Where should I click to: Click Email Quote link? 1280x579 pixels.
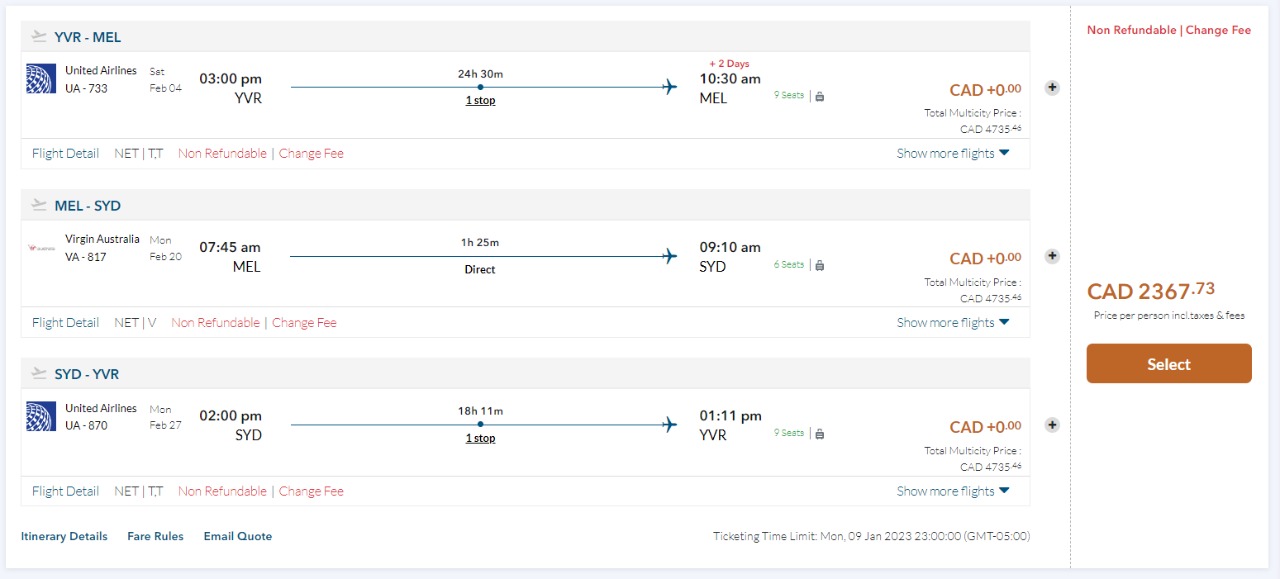click(x=238, y=537)
